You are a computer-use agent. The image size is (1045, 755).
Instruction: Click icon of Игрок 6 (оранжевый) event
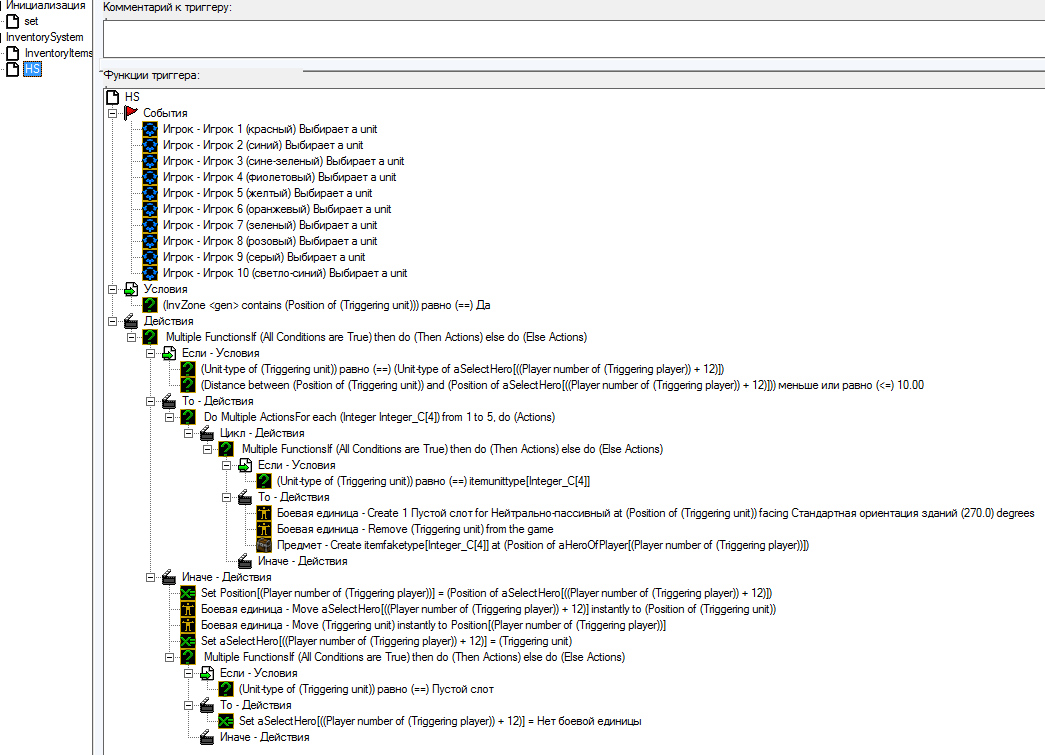150,209
